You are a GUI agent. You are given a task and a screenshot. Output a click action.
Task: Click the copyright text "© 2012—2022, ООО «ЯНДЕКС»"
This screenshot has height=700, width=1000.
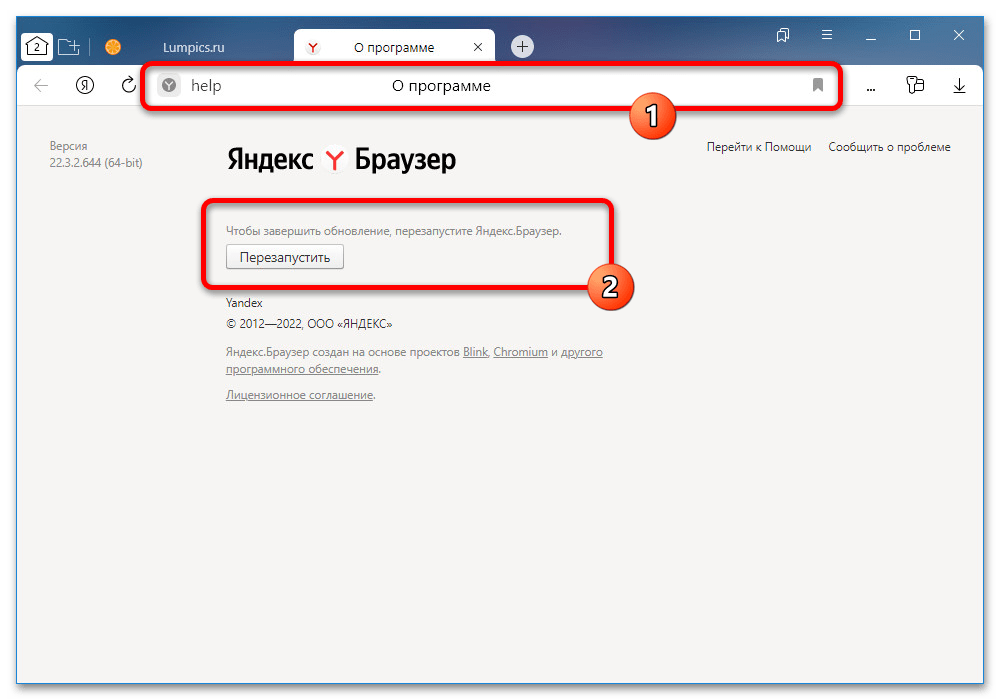pos(309,324)
